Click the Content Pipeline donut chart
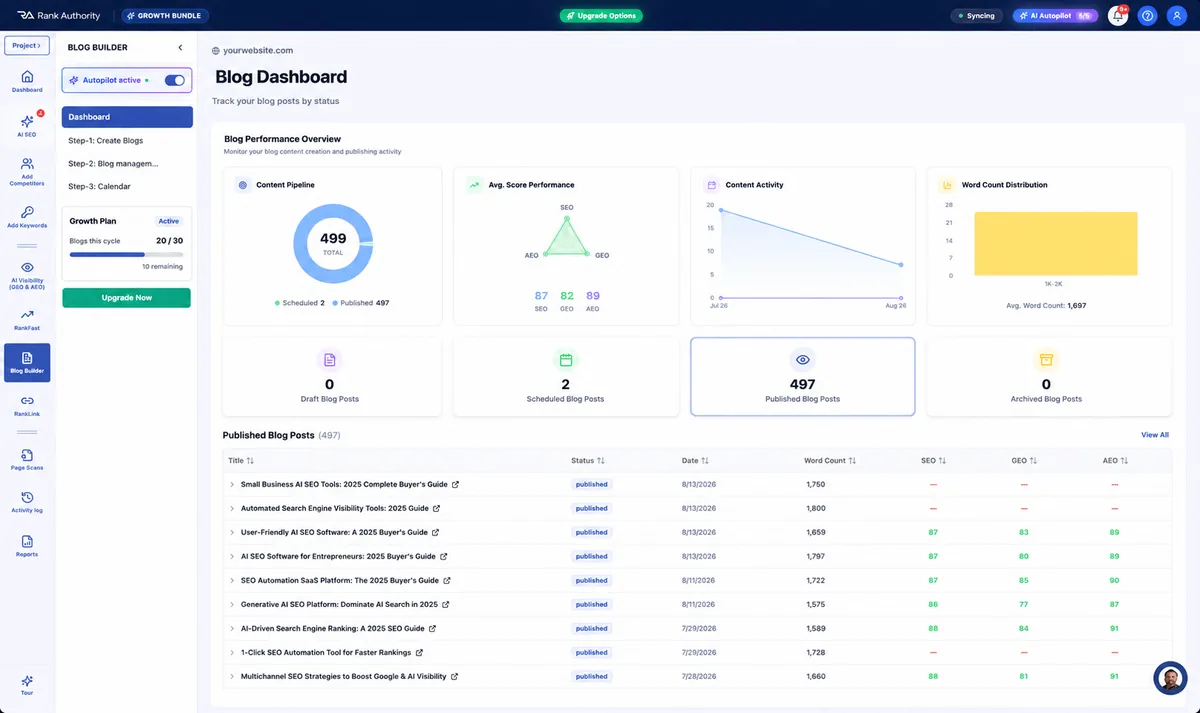1200x713 pixels. (333, 243)
